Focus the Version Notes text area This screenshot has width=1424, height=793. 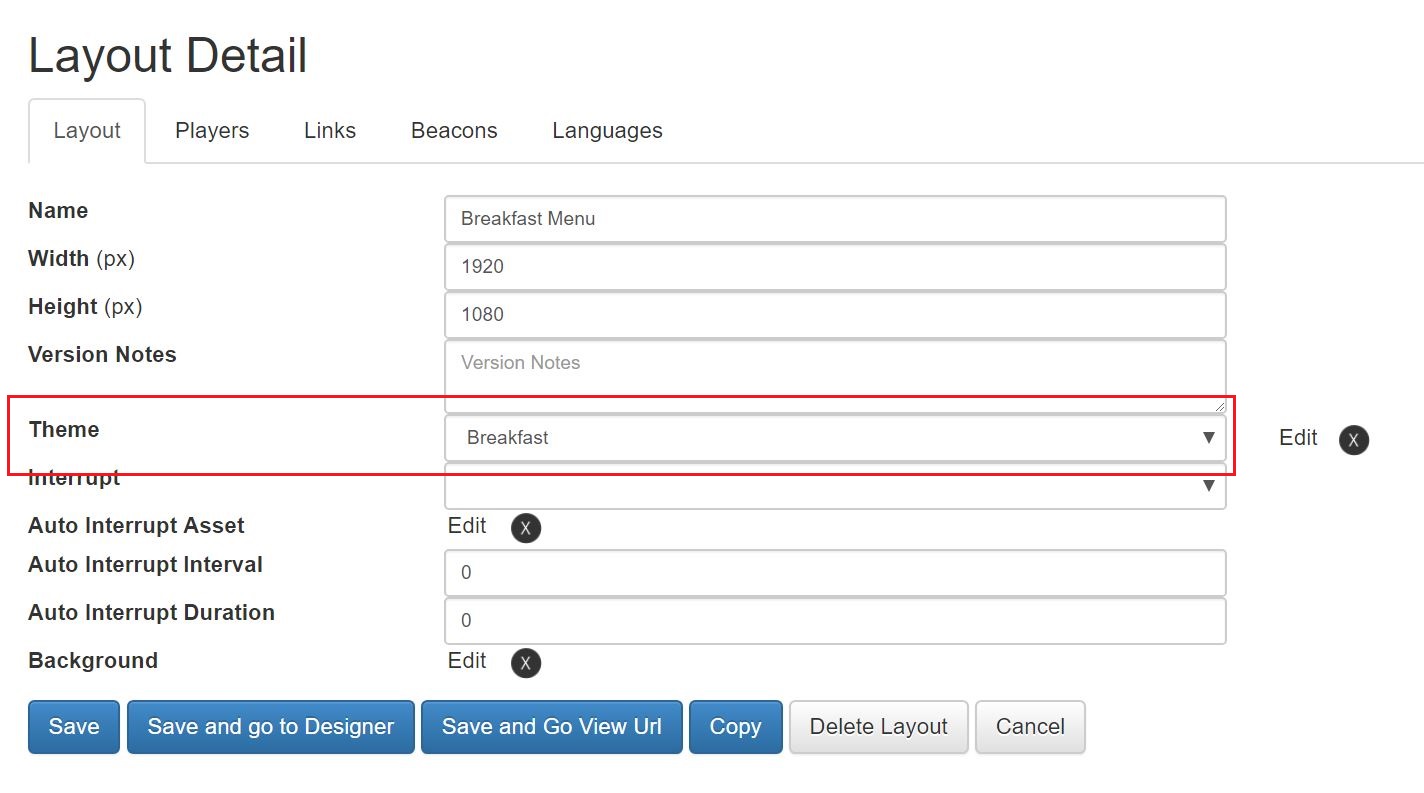point(835,376)
